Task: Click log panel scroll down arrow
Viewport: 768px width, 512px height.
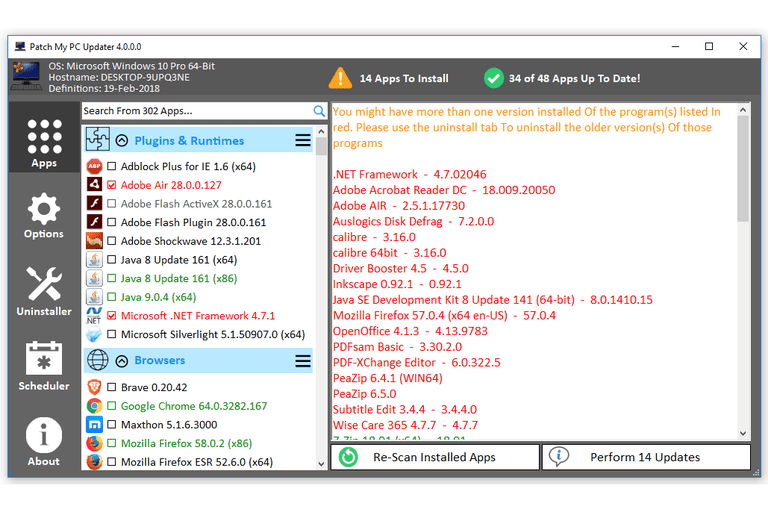Action: point(743,433)
